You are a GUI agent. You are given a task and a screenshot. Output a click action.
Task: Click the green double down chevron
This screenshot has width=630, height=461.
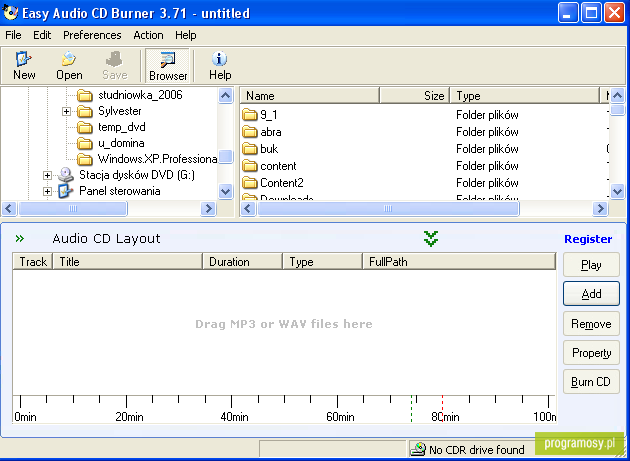click(431, 239)
